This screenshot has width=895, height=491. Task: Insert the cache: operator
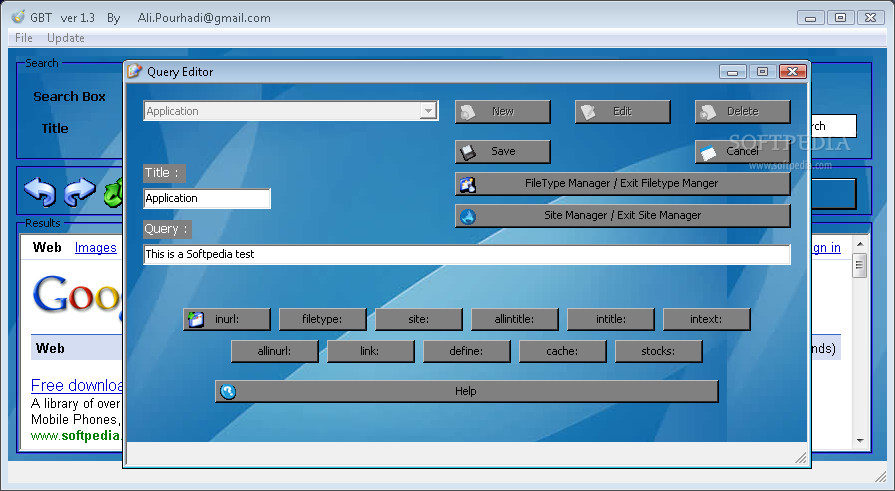click(x=562, y=351)
